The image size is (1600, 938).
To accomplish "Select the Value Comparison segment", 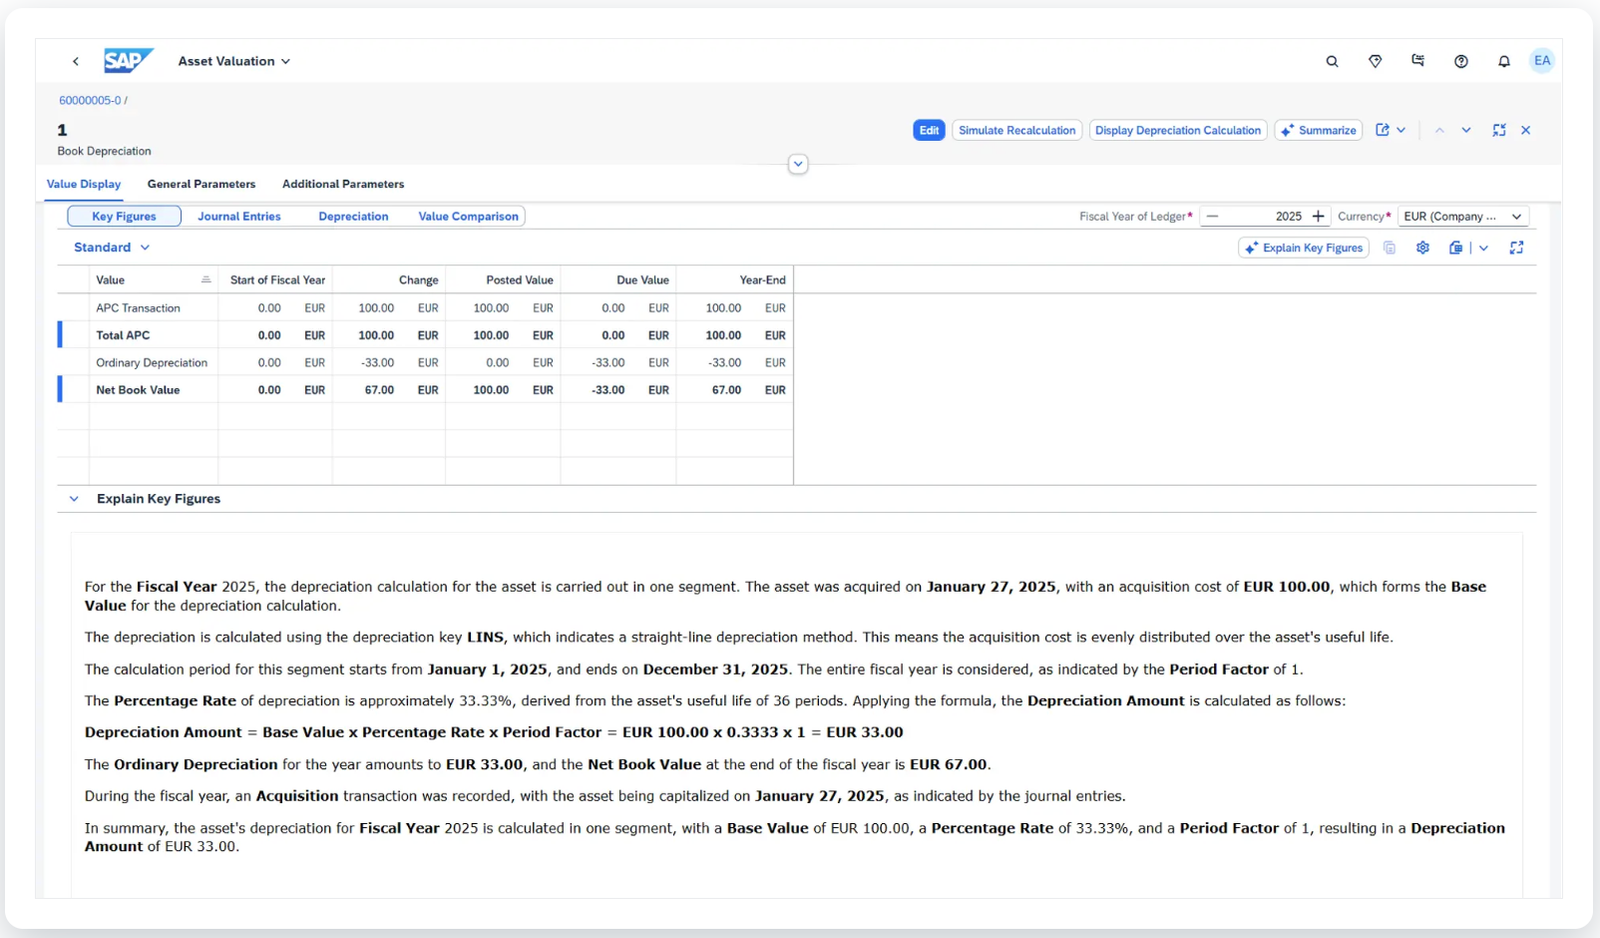I will (468, 216).
